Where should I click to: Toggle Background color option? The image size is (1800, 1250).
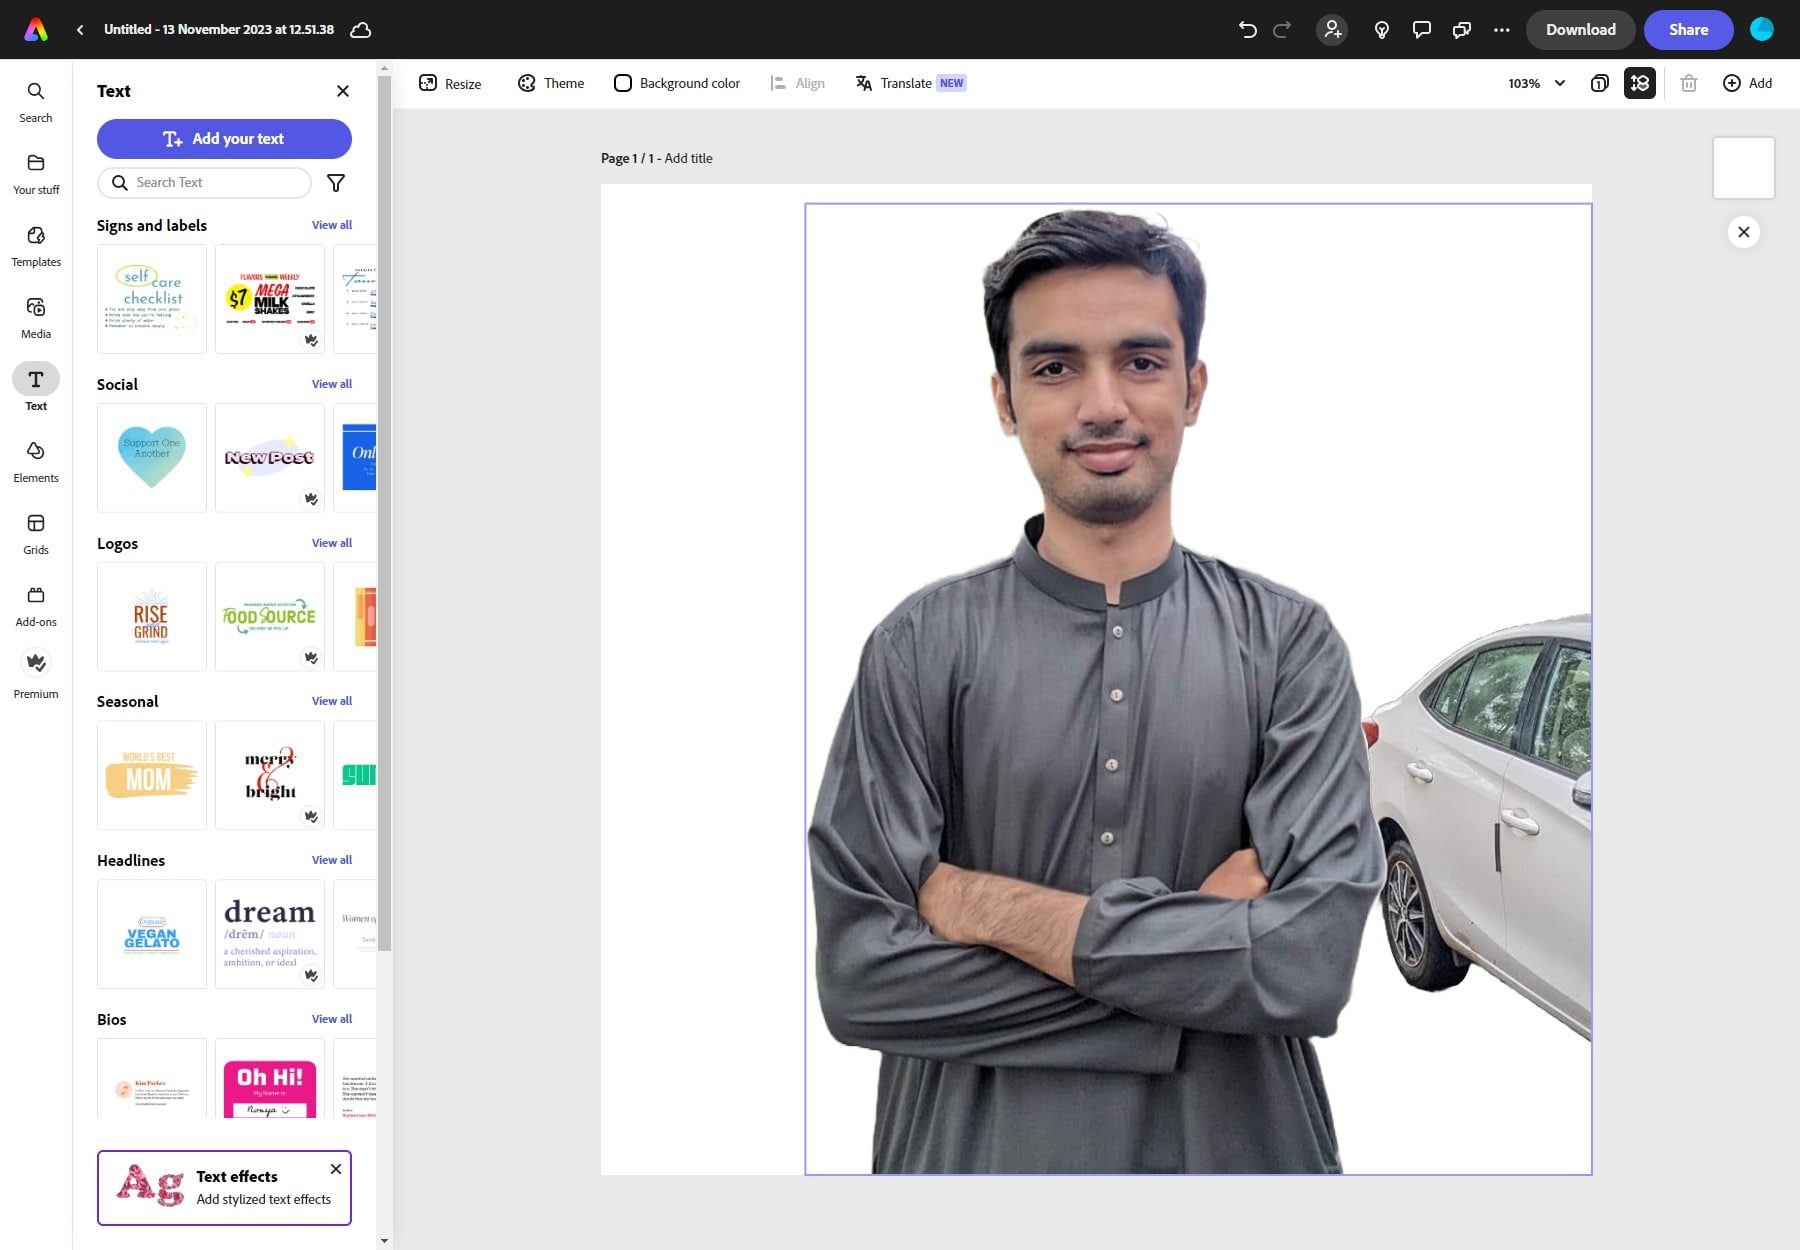[x=677, y=83]
